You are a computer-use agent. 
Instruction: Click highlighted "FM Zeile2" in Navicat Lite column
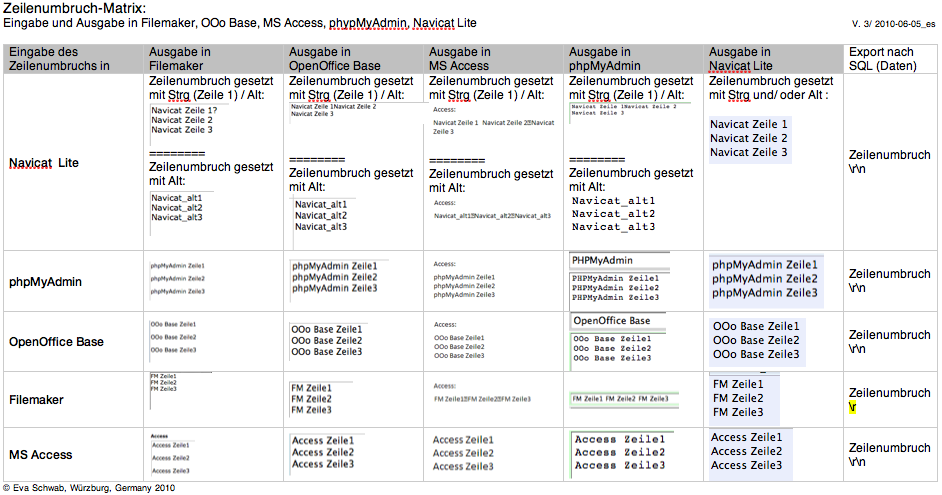click(738, 398)
